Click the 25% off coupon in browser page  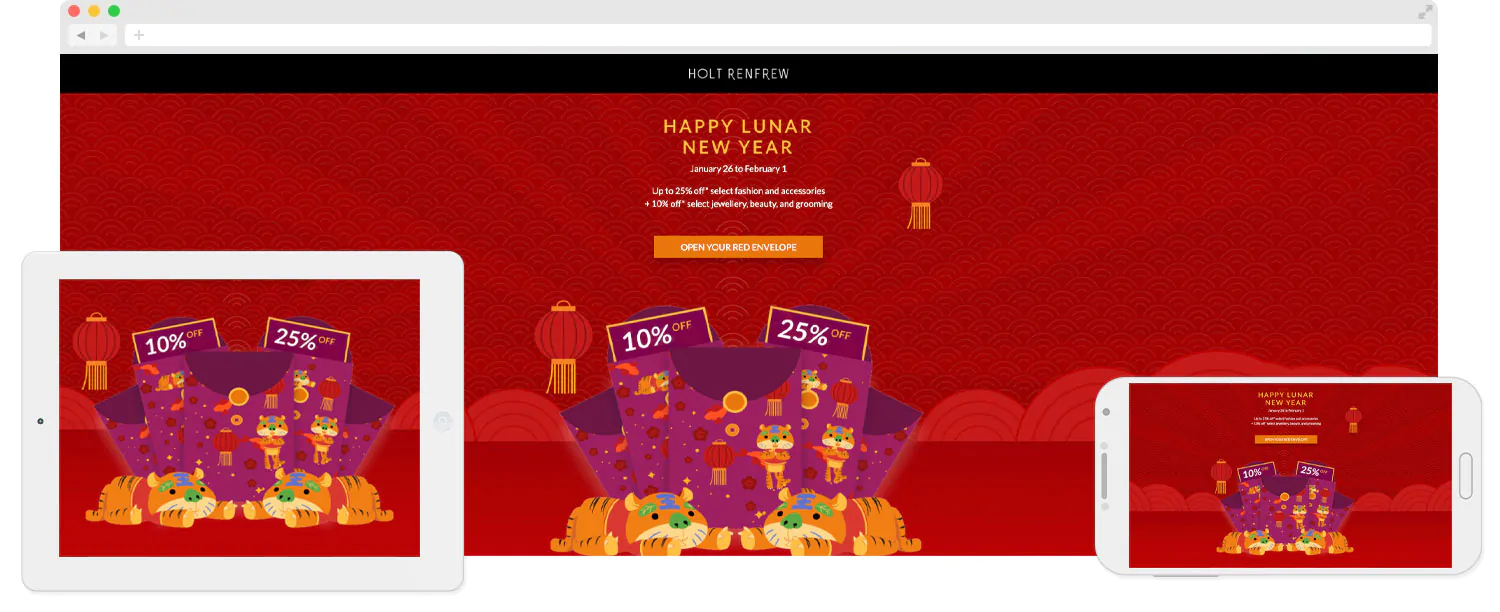[816, 331]
